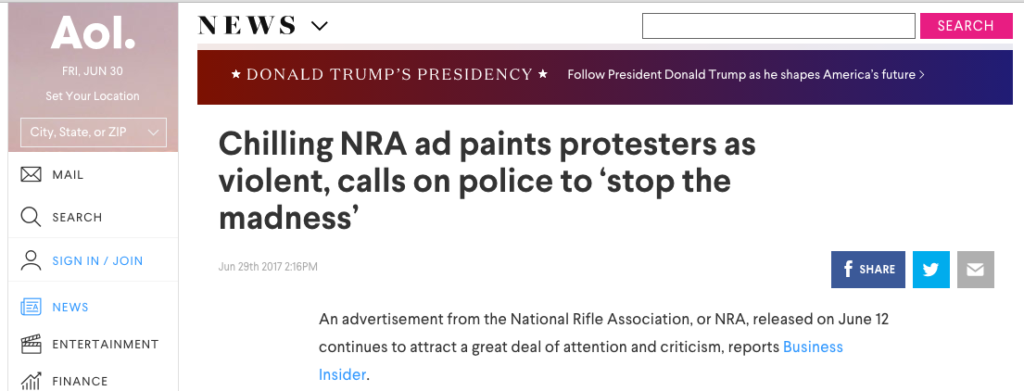Click the pink SEARCH button
This screenshot has height=391, width=1024.
coord(966,26)
